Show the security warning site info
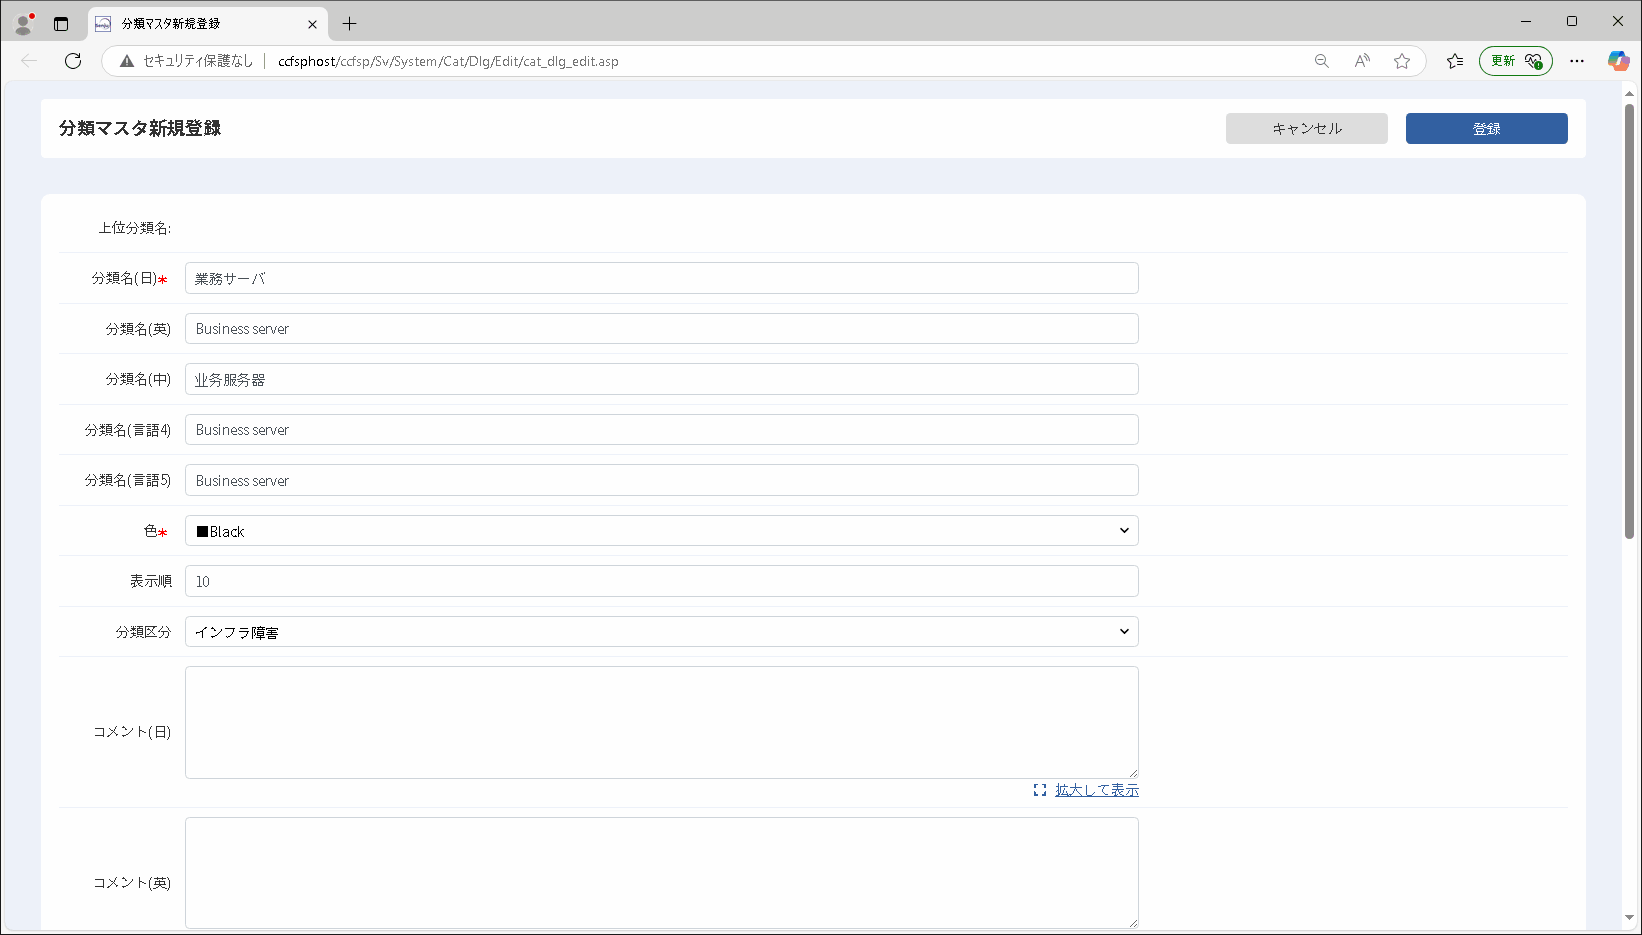 (186, 61)
